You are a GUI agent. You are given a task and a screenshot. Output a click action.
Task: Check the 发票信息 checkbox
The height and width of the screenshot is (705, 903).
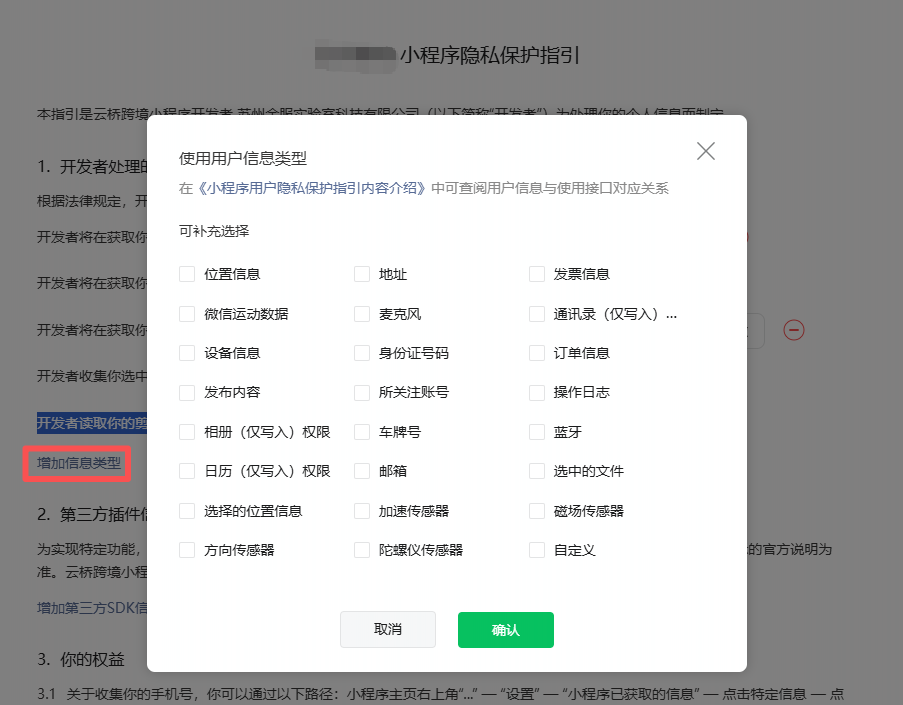(537, 274)
